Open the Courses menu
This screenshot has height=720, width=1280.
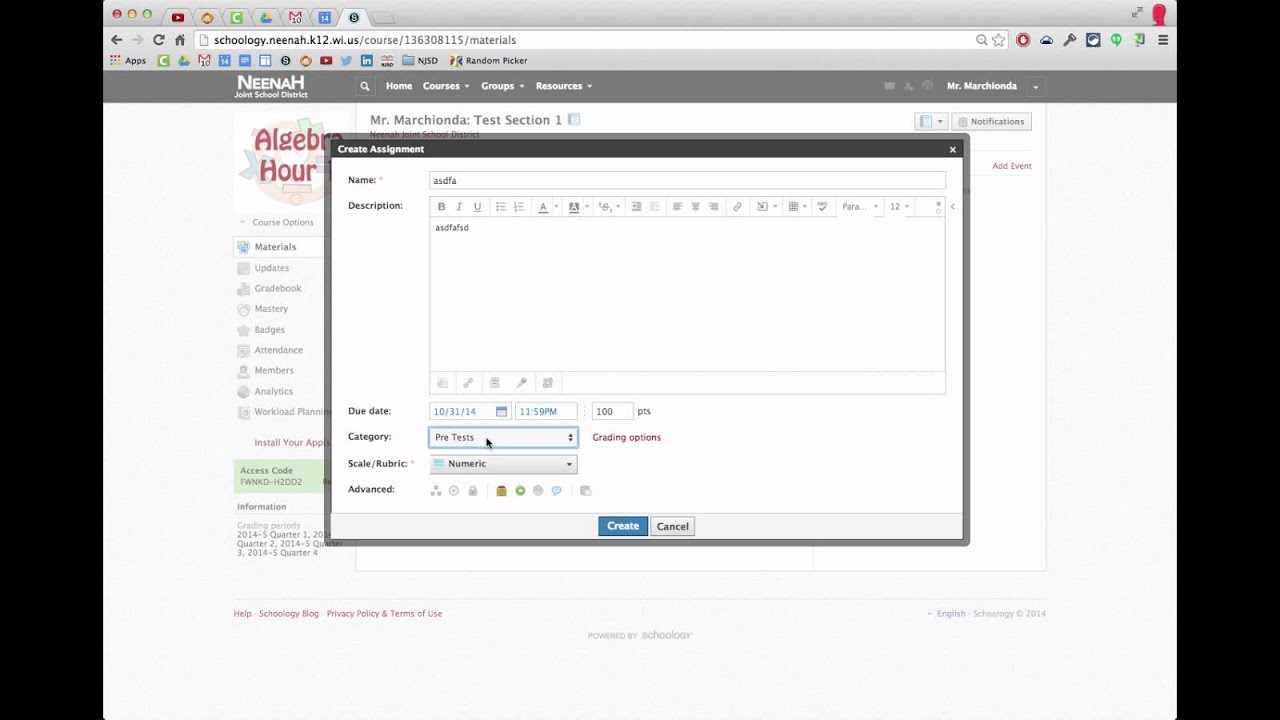pyautogui.click(x=446, y=86)
